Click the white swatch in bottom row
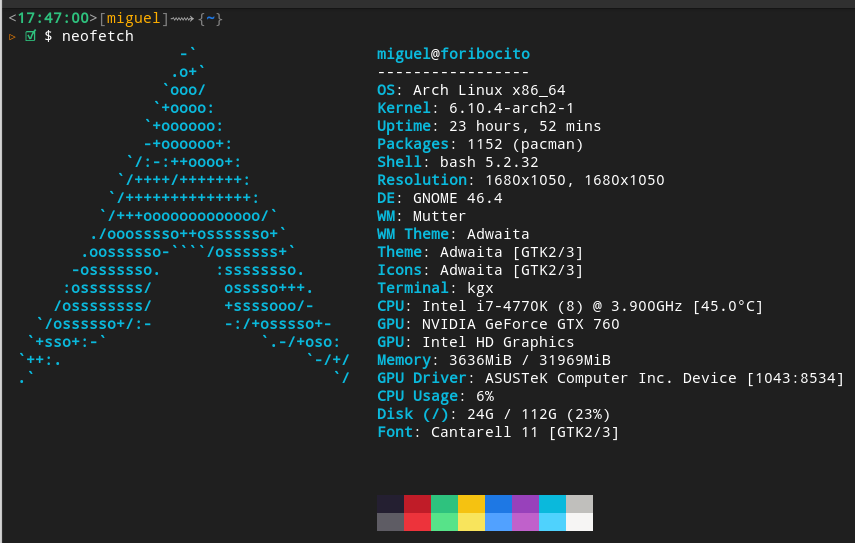 click(579, 522)
